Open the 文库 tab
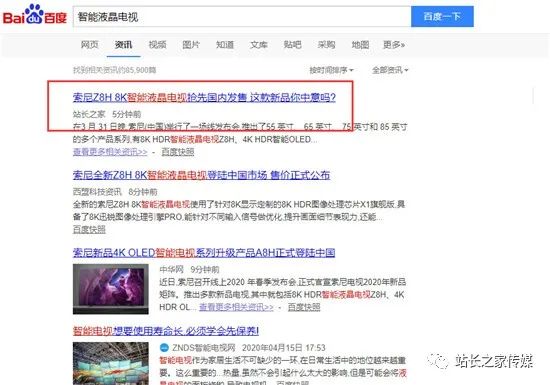This screenshot has height=385, width=550. (259, 45)
